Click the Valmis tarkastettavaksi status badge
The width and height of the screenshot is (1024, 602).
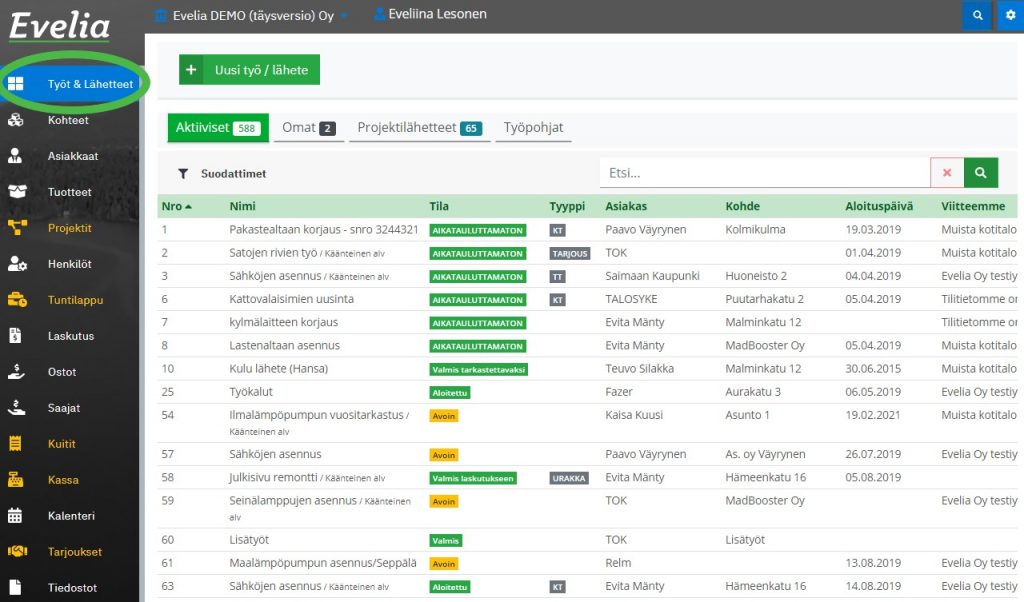[479, 370]
